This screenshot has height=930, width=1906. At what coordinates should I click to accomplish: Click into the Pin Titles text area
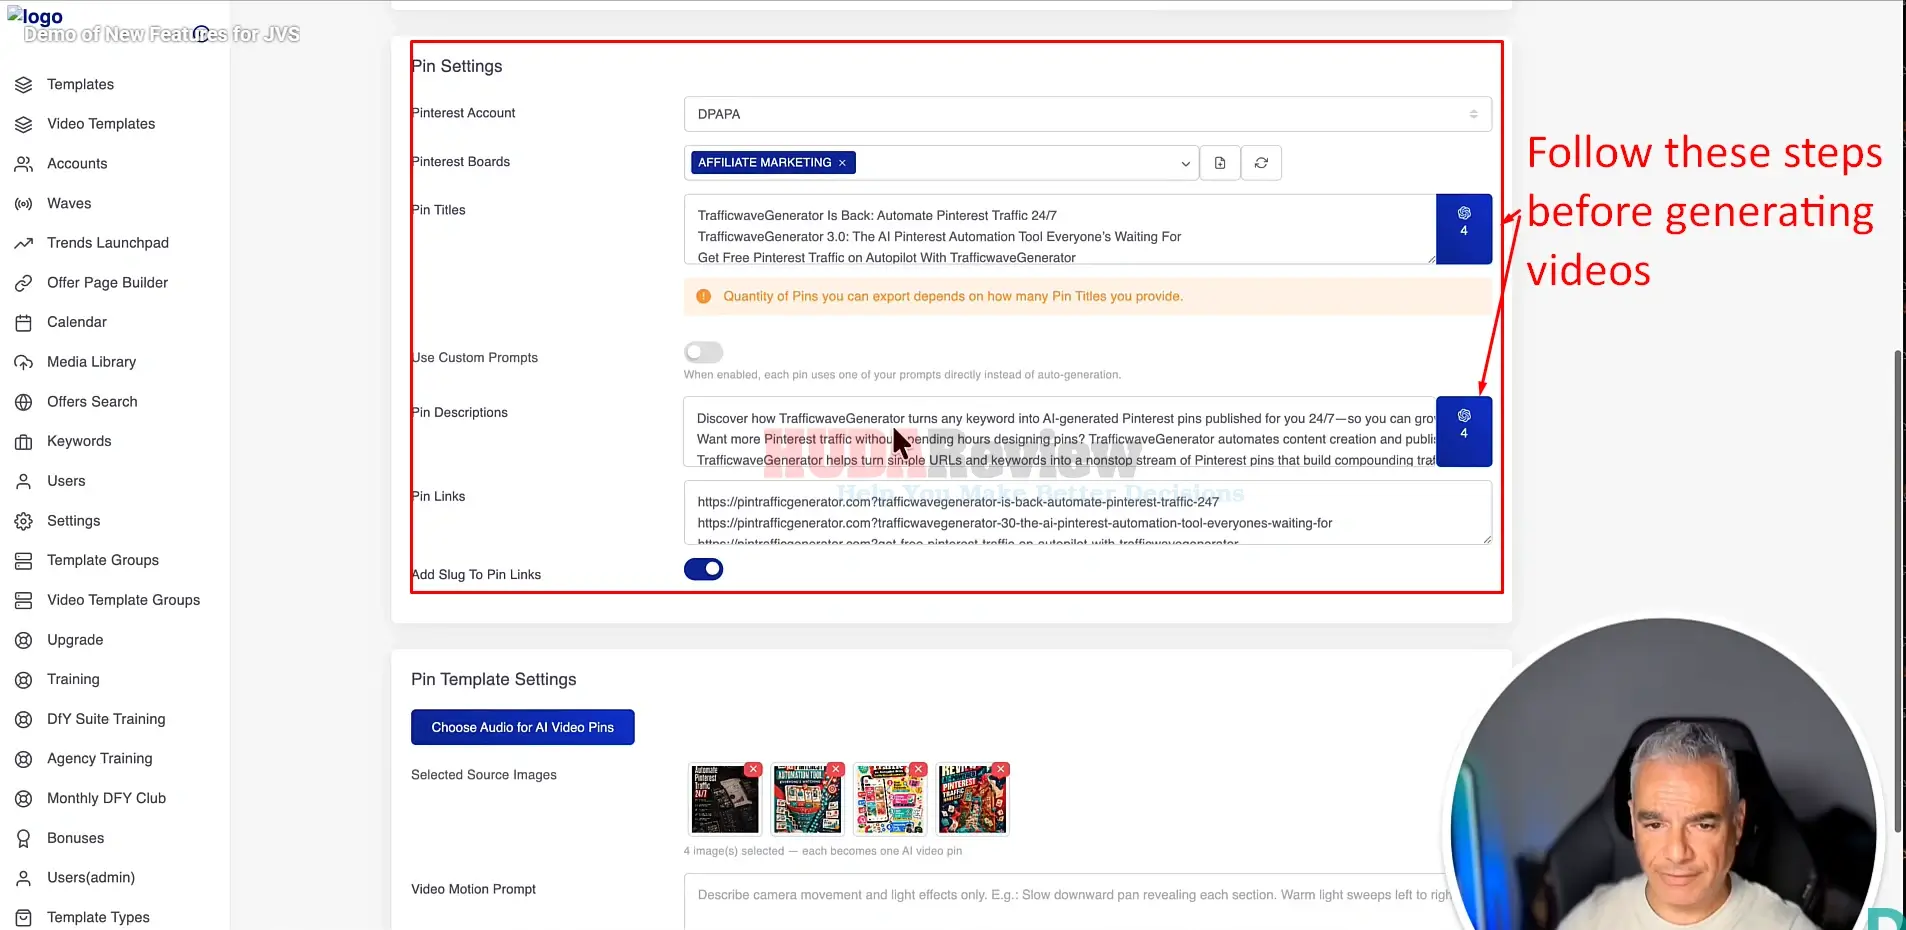click(1060, 229)
